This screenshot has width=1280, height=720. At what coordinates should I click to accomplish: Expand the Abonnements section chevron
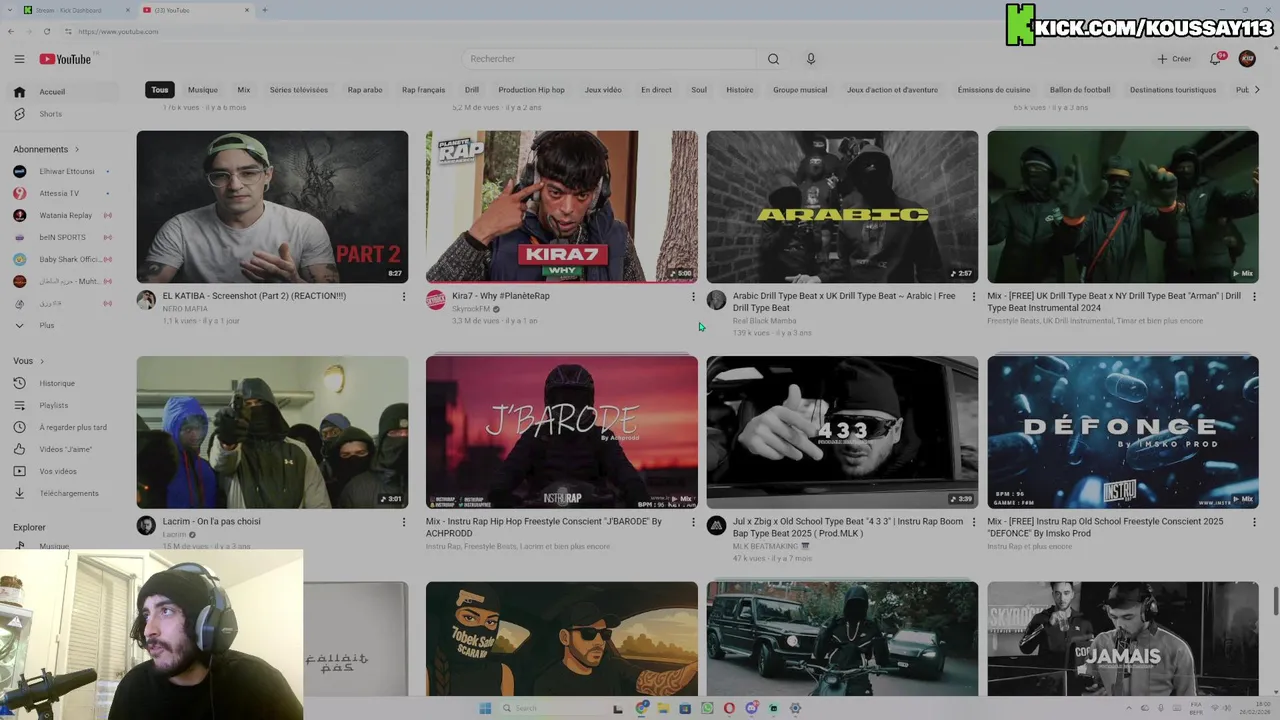click(76, 149)
